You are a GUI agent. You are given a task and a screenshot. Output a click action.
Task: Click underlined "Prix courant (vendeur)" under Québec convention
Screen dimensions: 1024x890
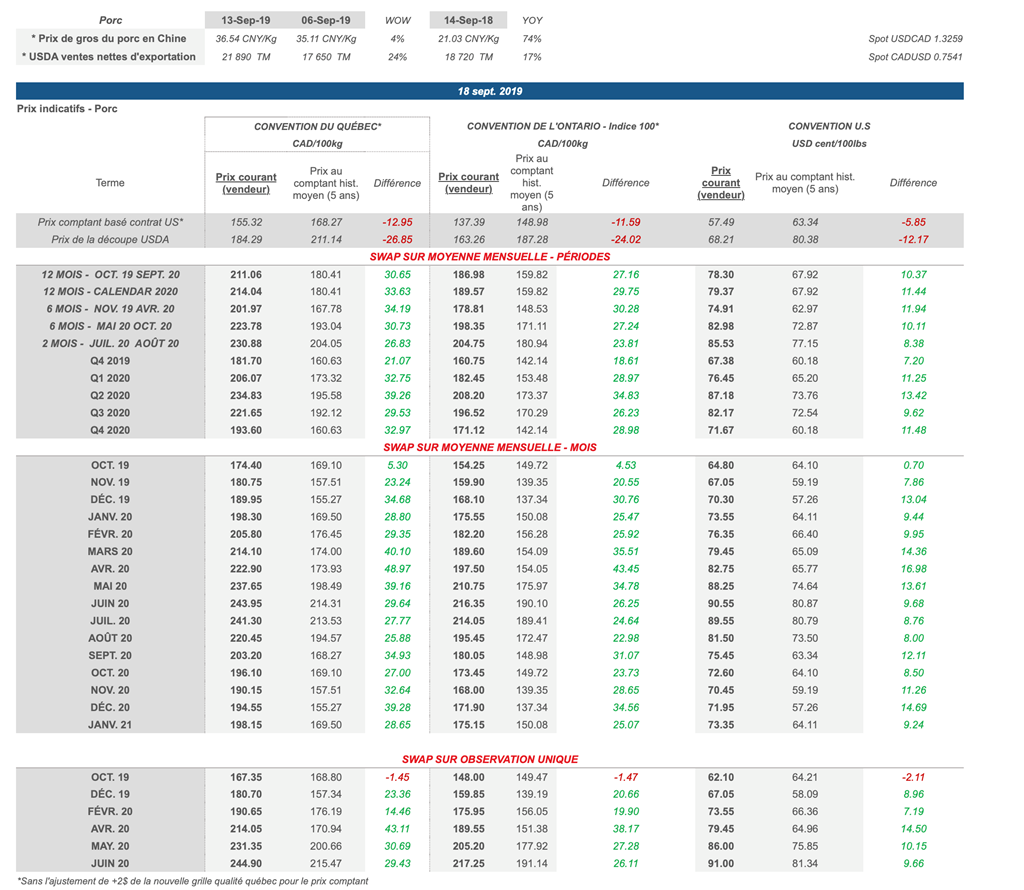pos(247,183)
